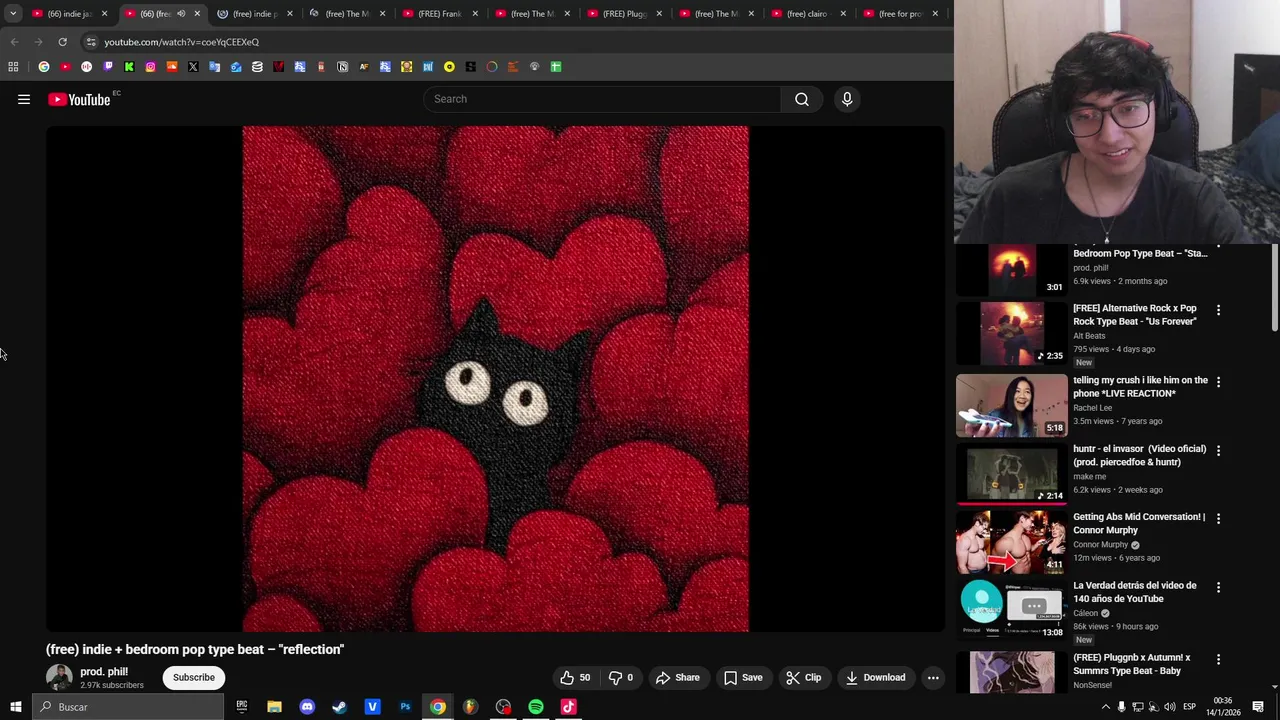Viewport: 1280px width, 720px height.
Task: Open Windows Start menu
Action: point(15,707)
